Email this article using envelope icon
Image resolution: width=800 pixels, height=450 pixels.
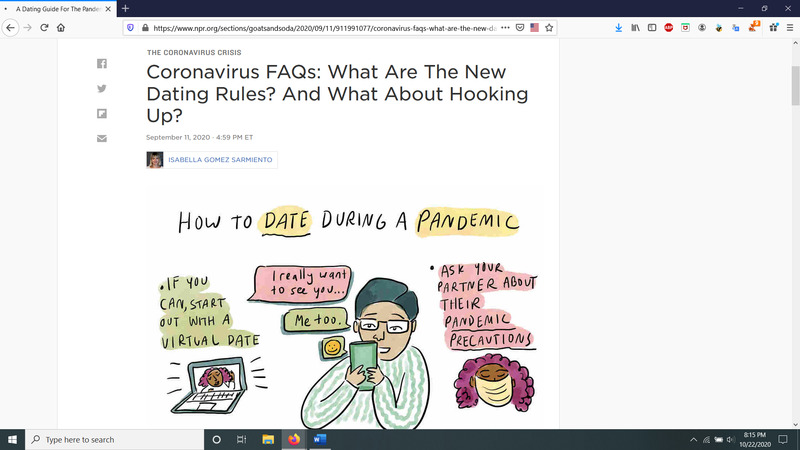(x=102, y=137)
